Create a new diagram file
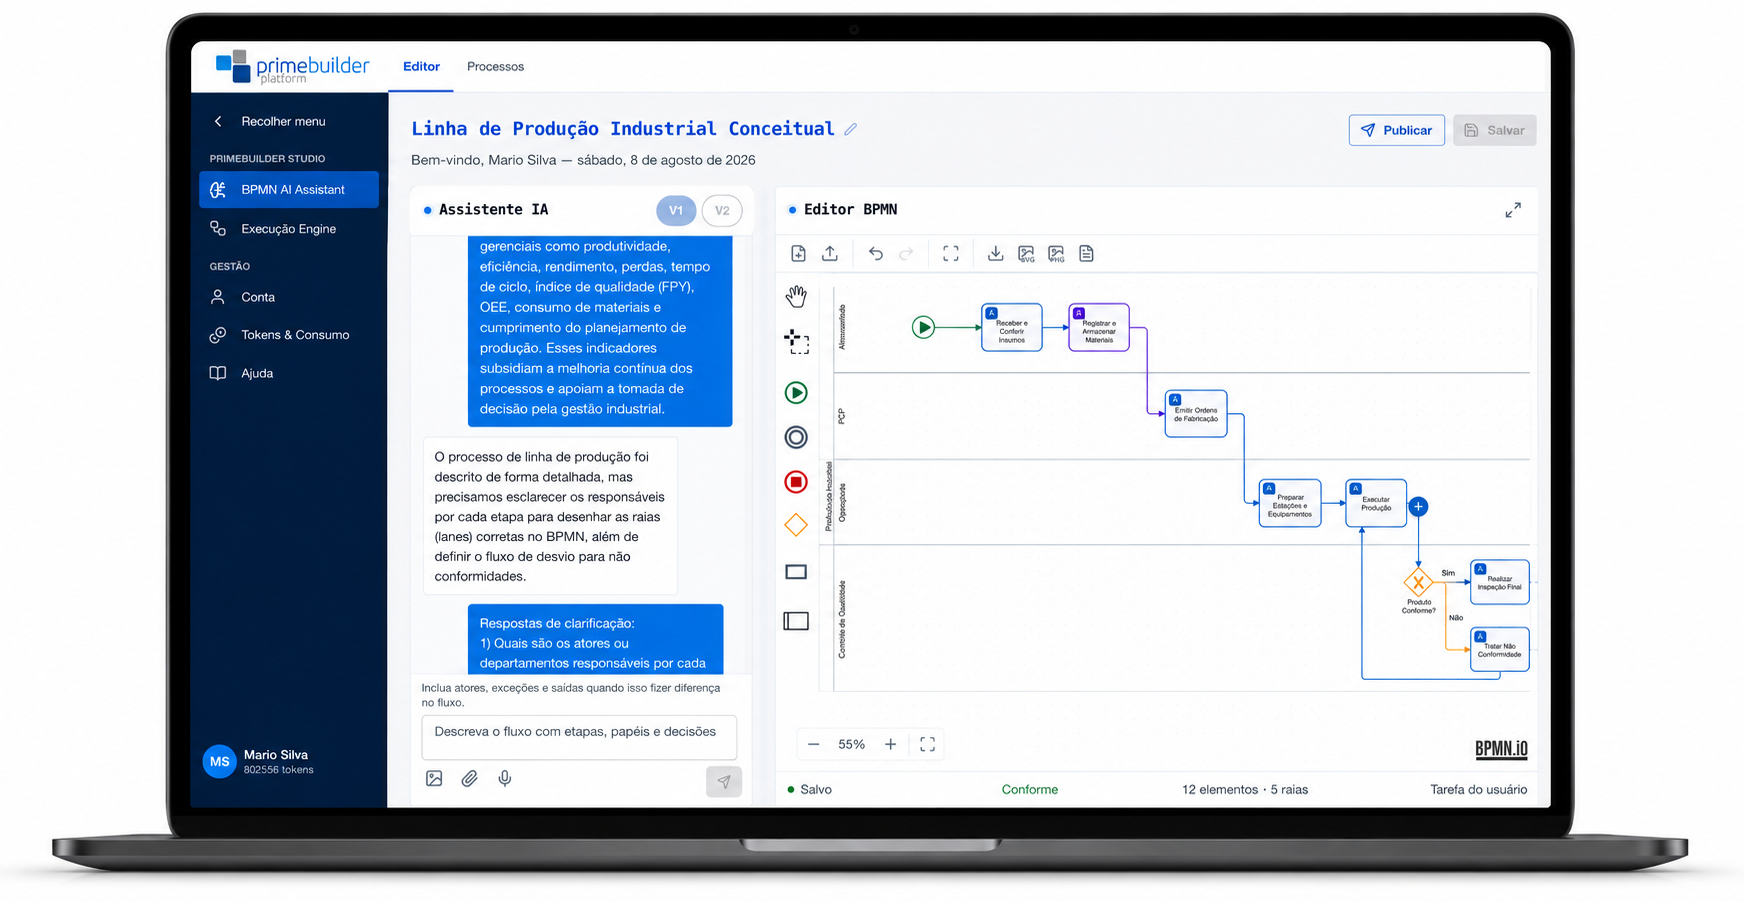This screenshot has width=1744, height=901. point(798,254)
